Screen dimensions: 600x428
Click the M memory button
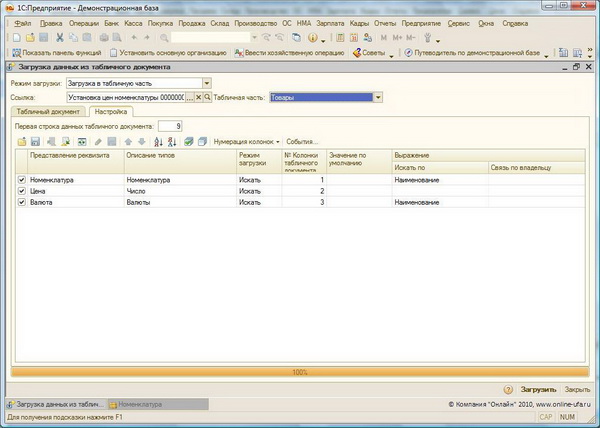(384, 37)
